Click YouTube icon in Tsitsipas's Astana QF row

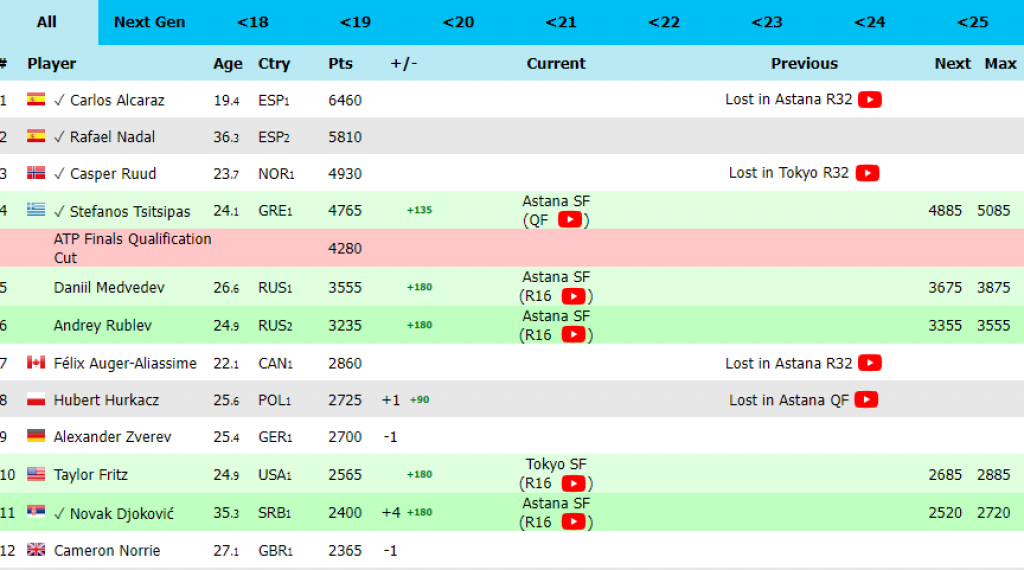click(569, 220)
